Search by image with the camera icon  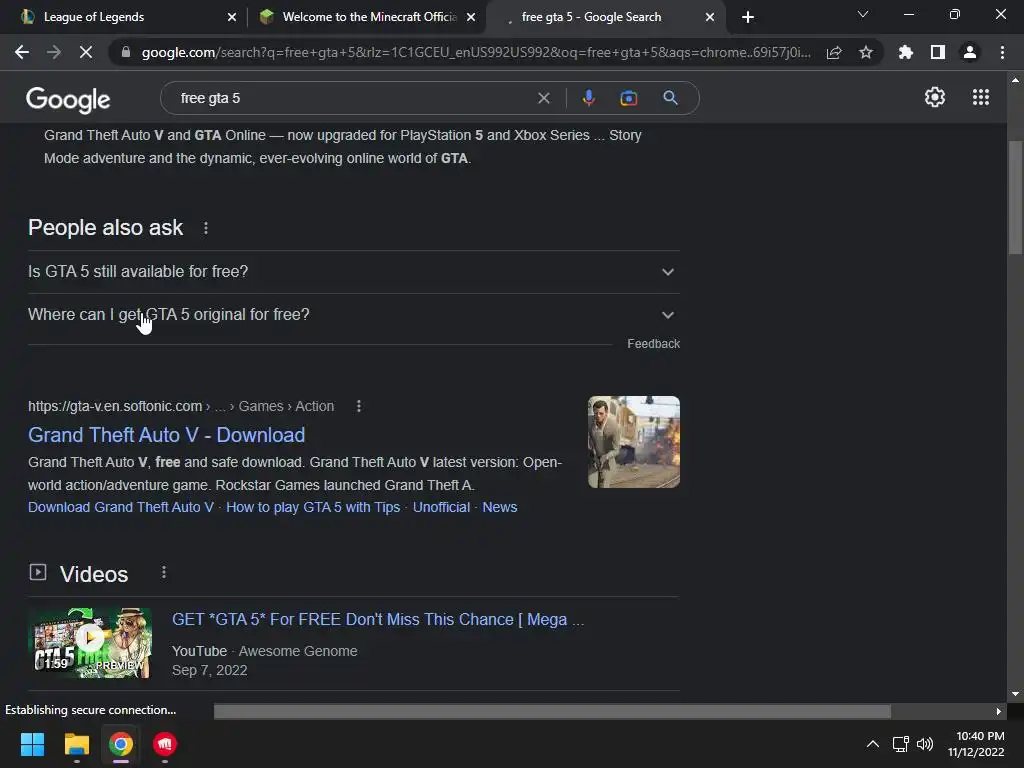pyautogui.click(x=628, y=98)
